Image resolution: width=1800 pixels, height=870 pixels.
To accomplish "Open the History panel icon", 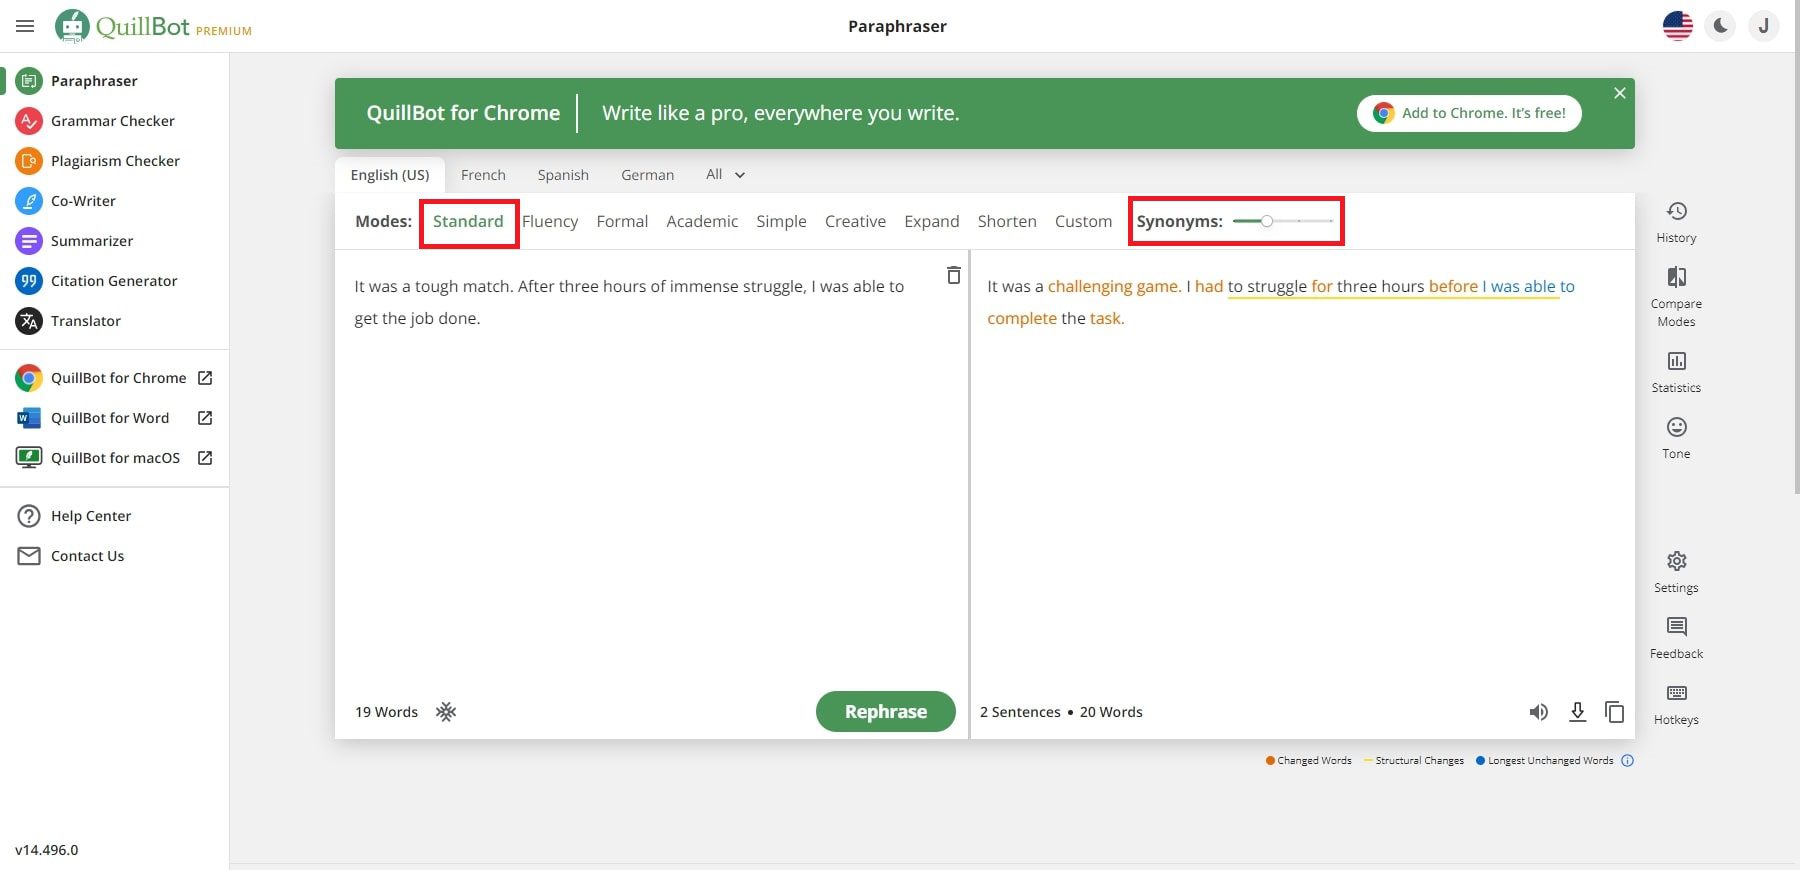I will (1676, 212).
